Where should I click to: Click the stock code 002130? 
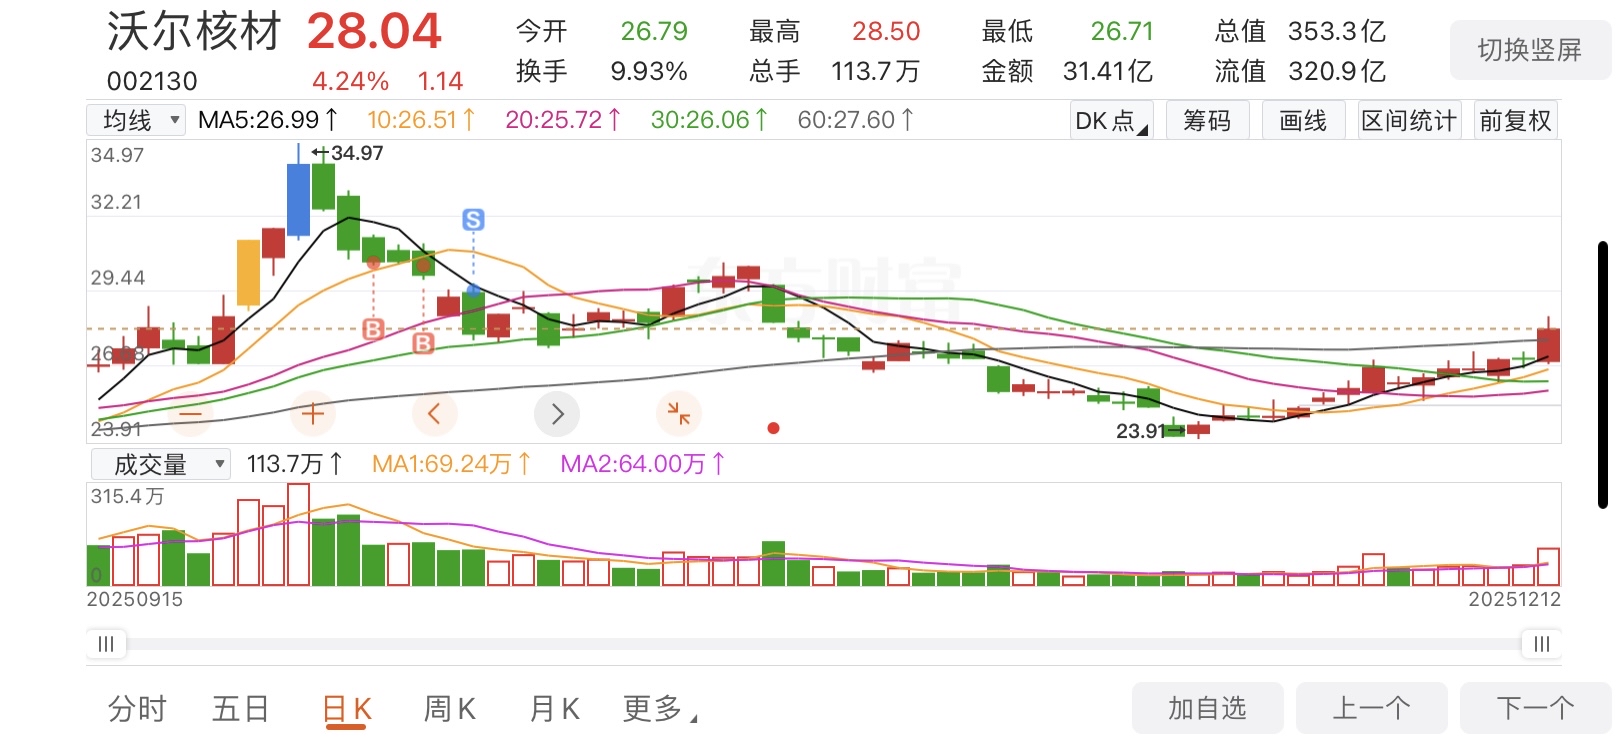click(152, 81)
